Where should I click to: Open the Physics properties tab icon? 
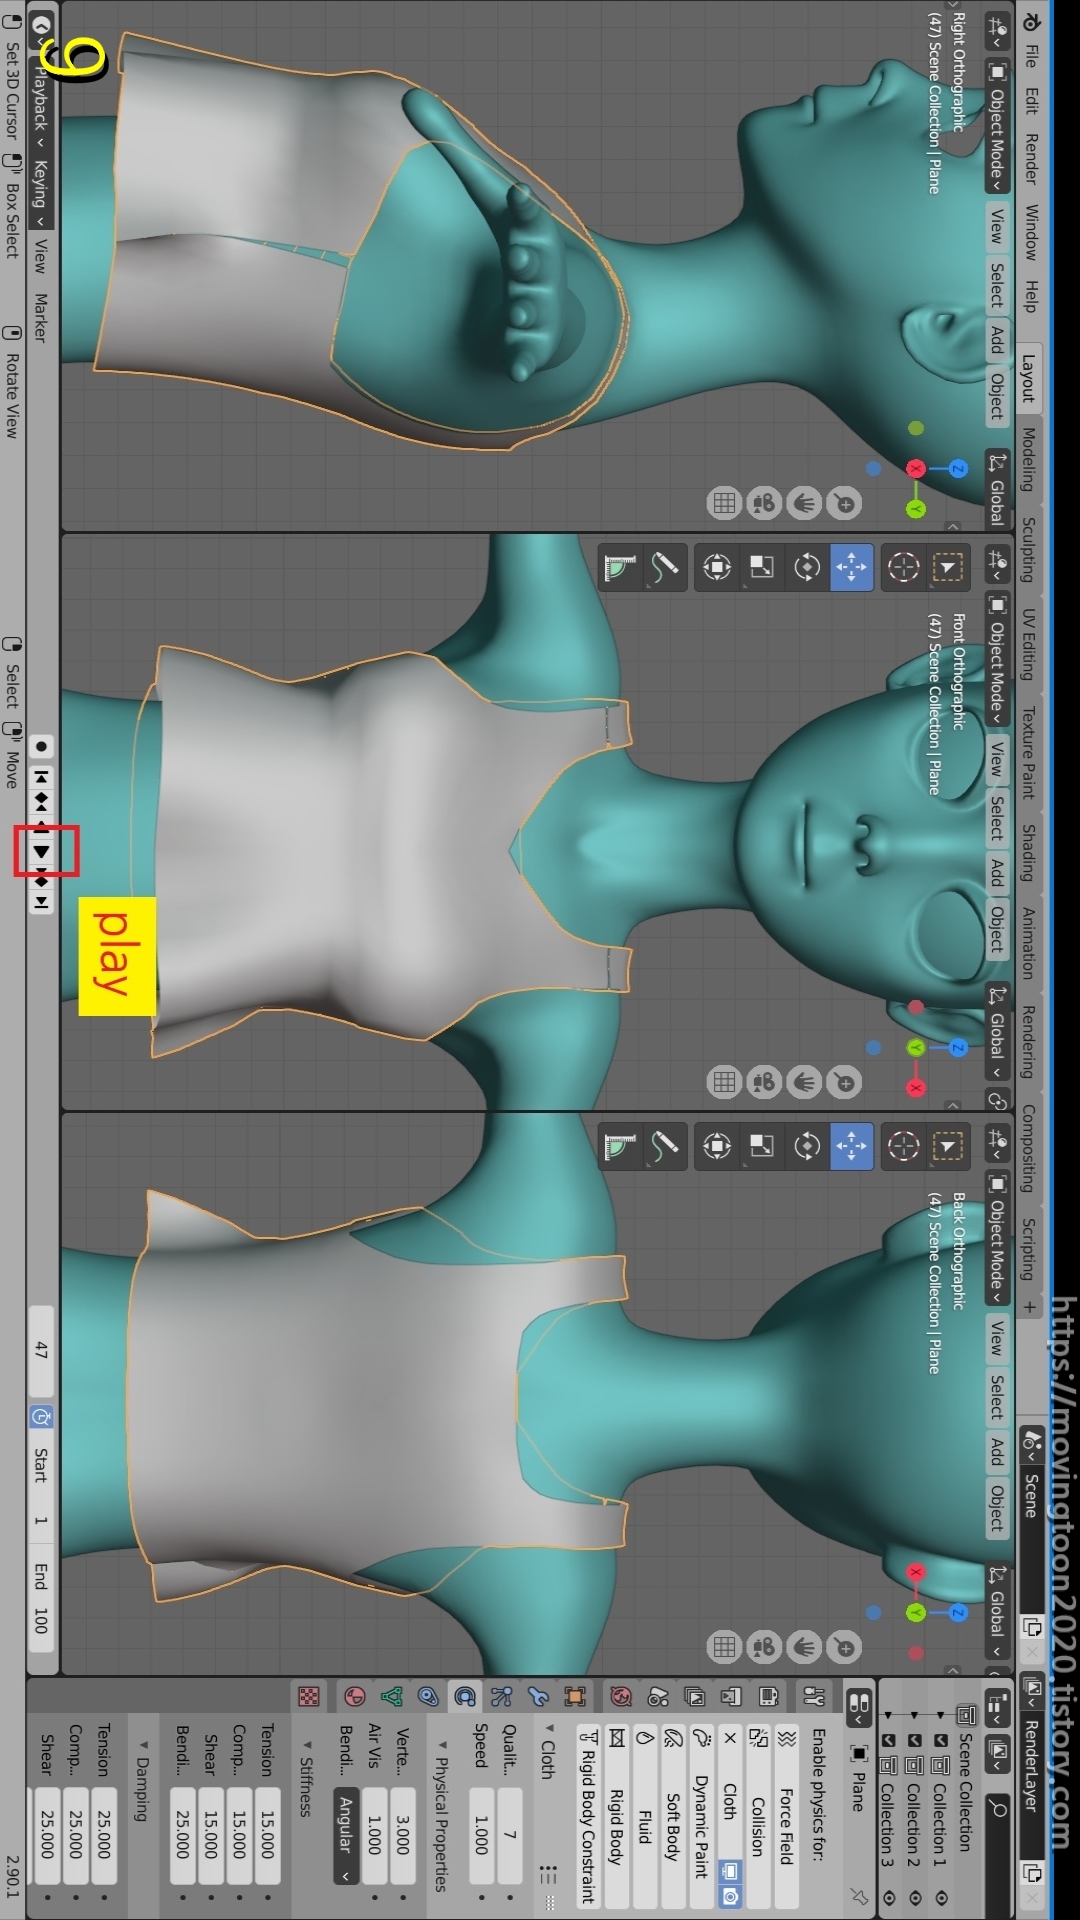coord(464,1696)
